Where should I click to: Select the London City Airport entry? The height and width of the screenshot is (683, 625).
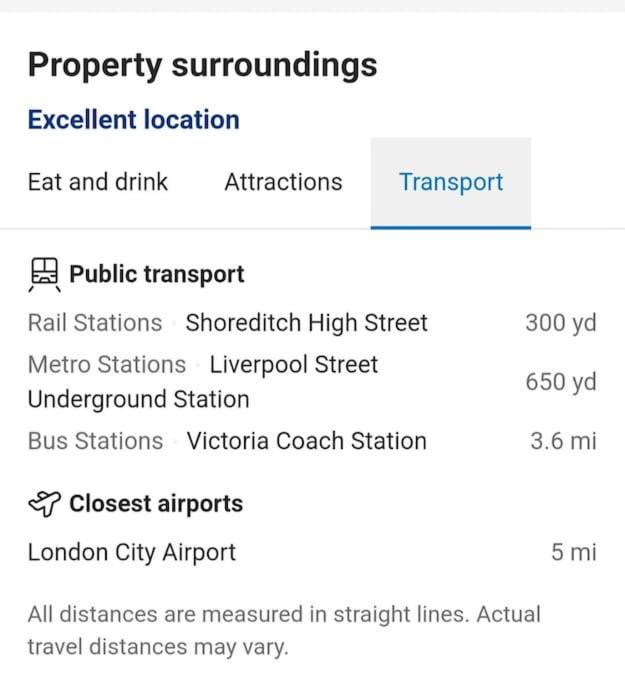[312, 552]
